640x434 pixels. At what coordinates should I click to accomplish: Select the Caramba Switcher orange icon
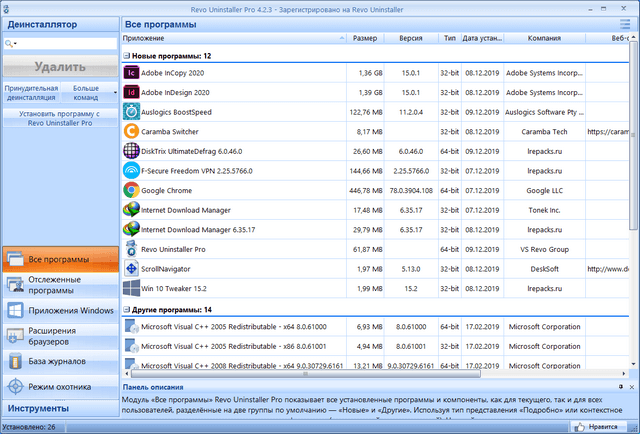131,131
